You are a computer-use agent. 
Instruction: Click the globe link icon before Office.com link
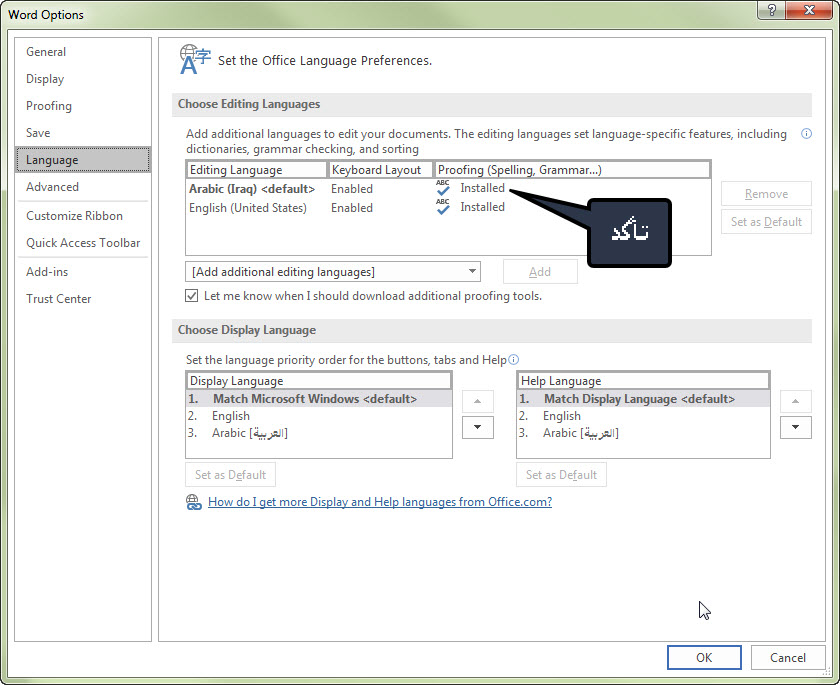pos(193,502)
